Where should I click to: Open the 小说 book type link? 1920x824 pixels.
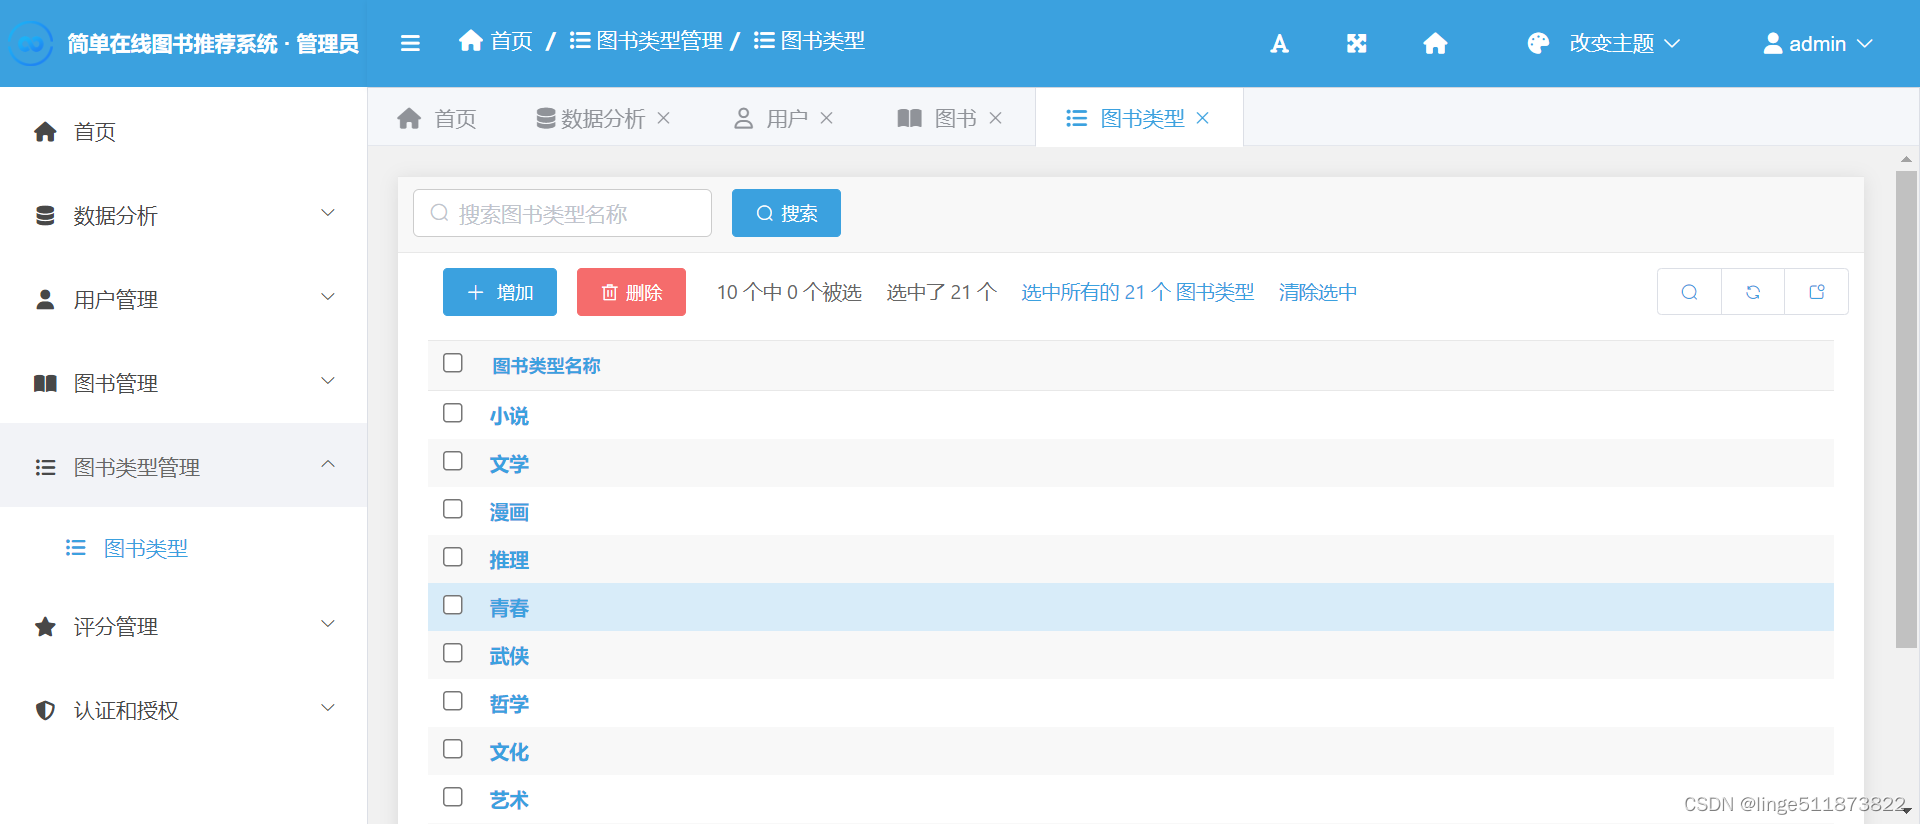(509, 416)
